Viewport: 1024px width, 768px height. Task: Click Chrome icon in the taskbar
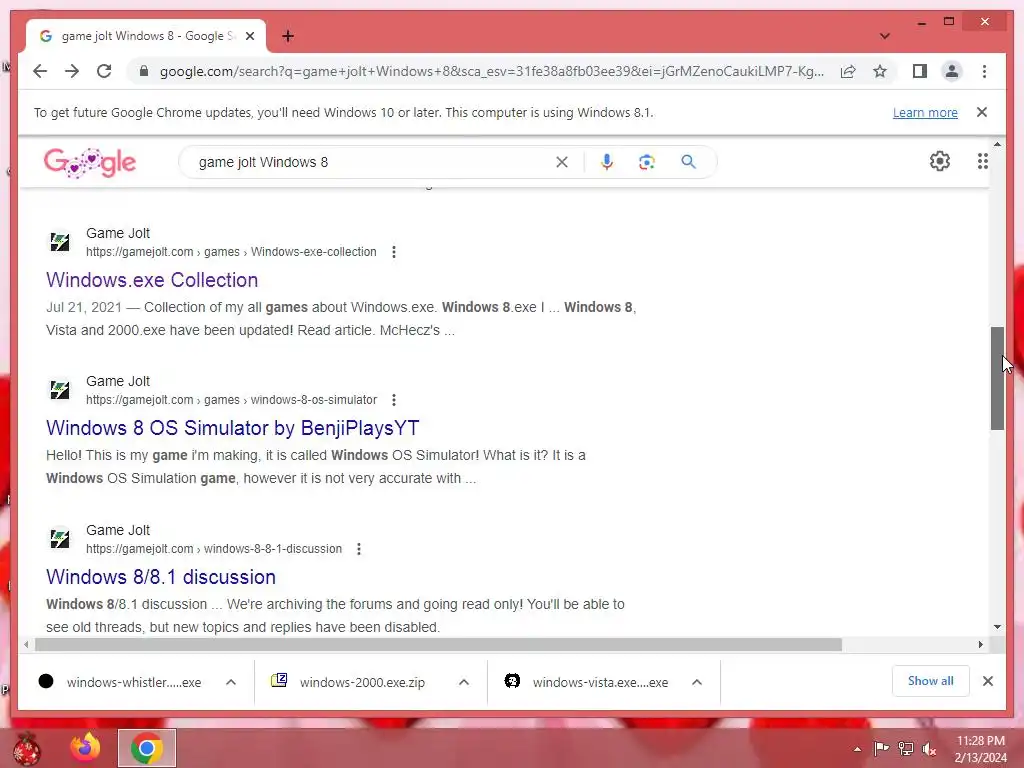[x=147, y=748]
